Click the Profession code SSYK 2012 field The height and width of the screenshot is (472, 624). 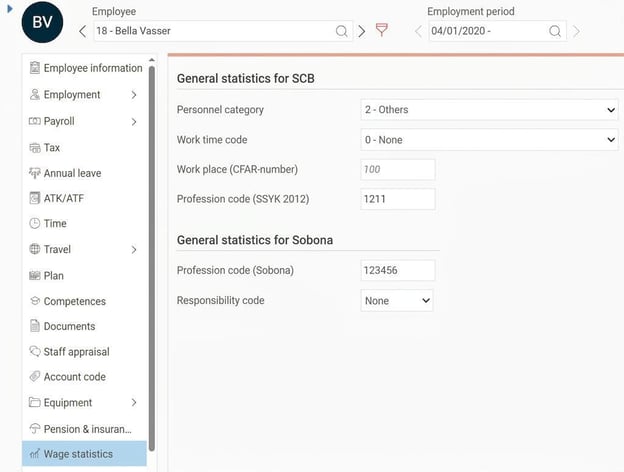pos(398,199)
